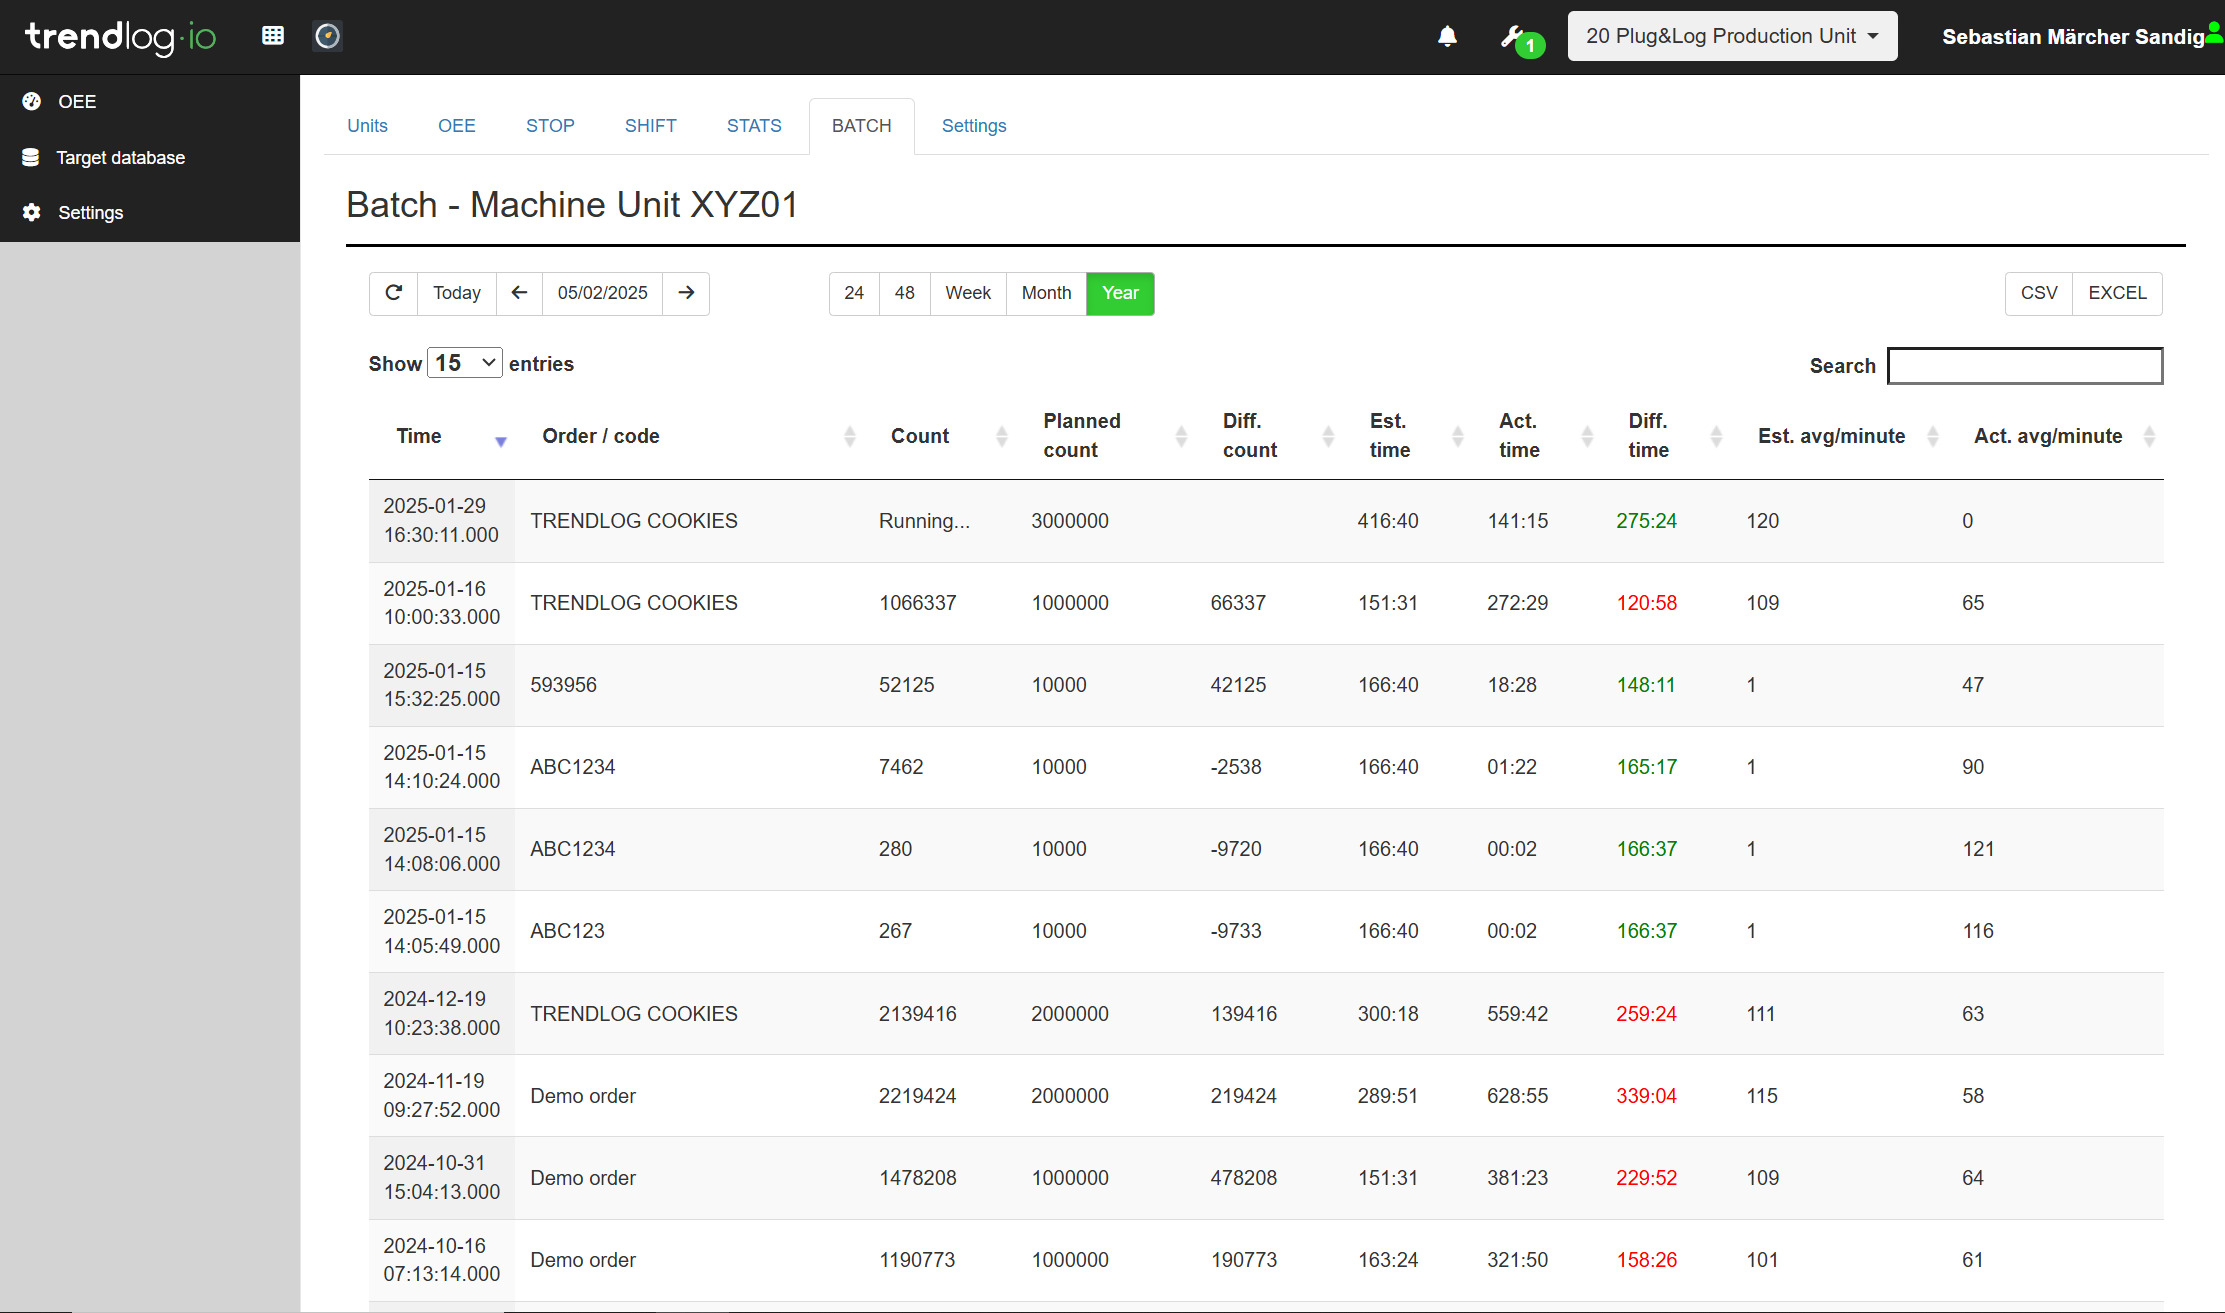Export table as CSV
Image resolution: width=2225 pixels, height=1313 pixels.
2039,293
